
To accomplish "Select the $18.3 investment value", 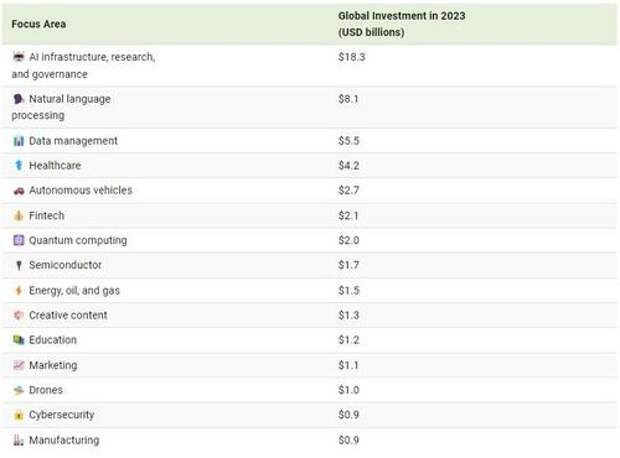I will click(352, 57).
